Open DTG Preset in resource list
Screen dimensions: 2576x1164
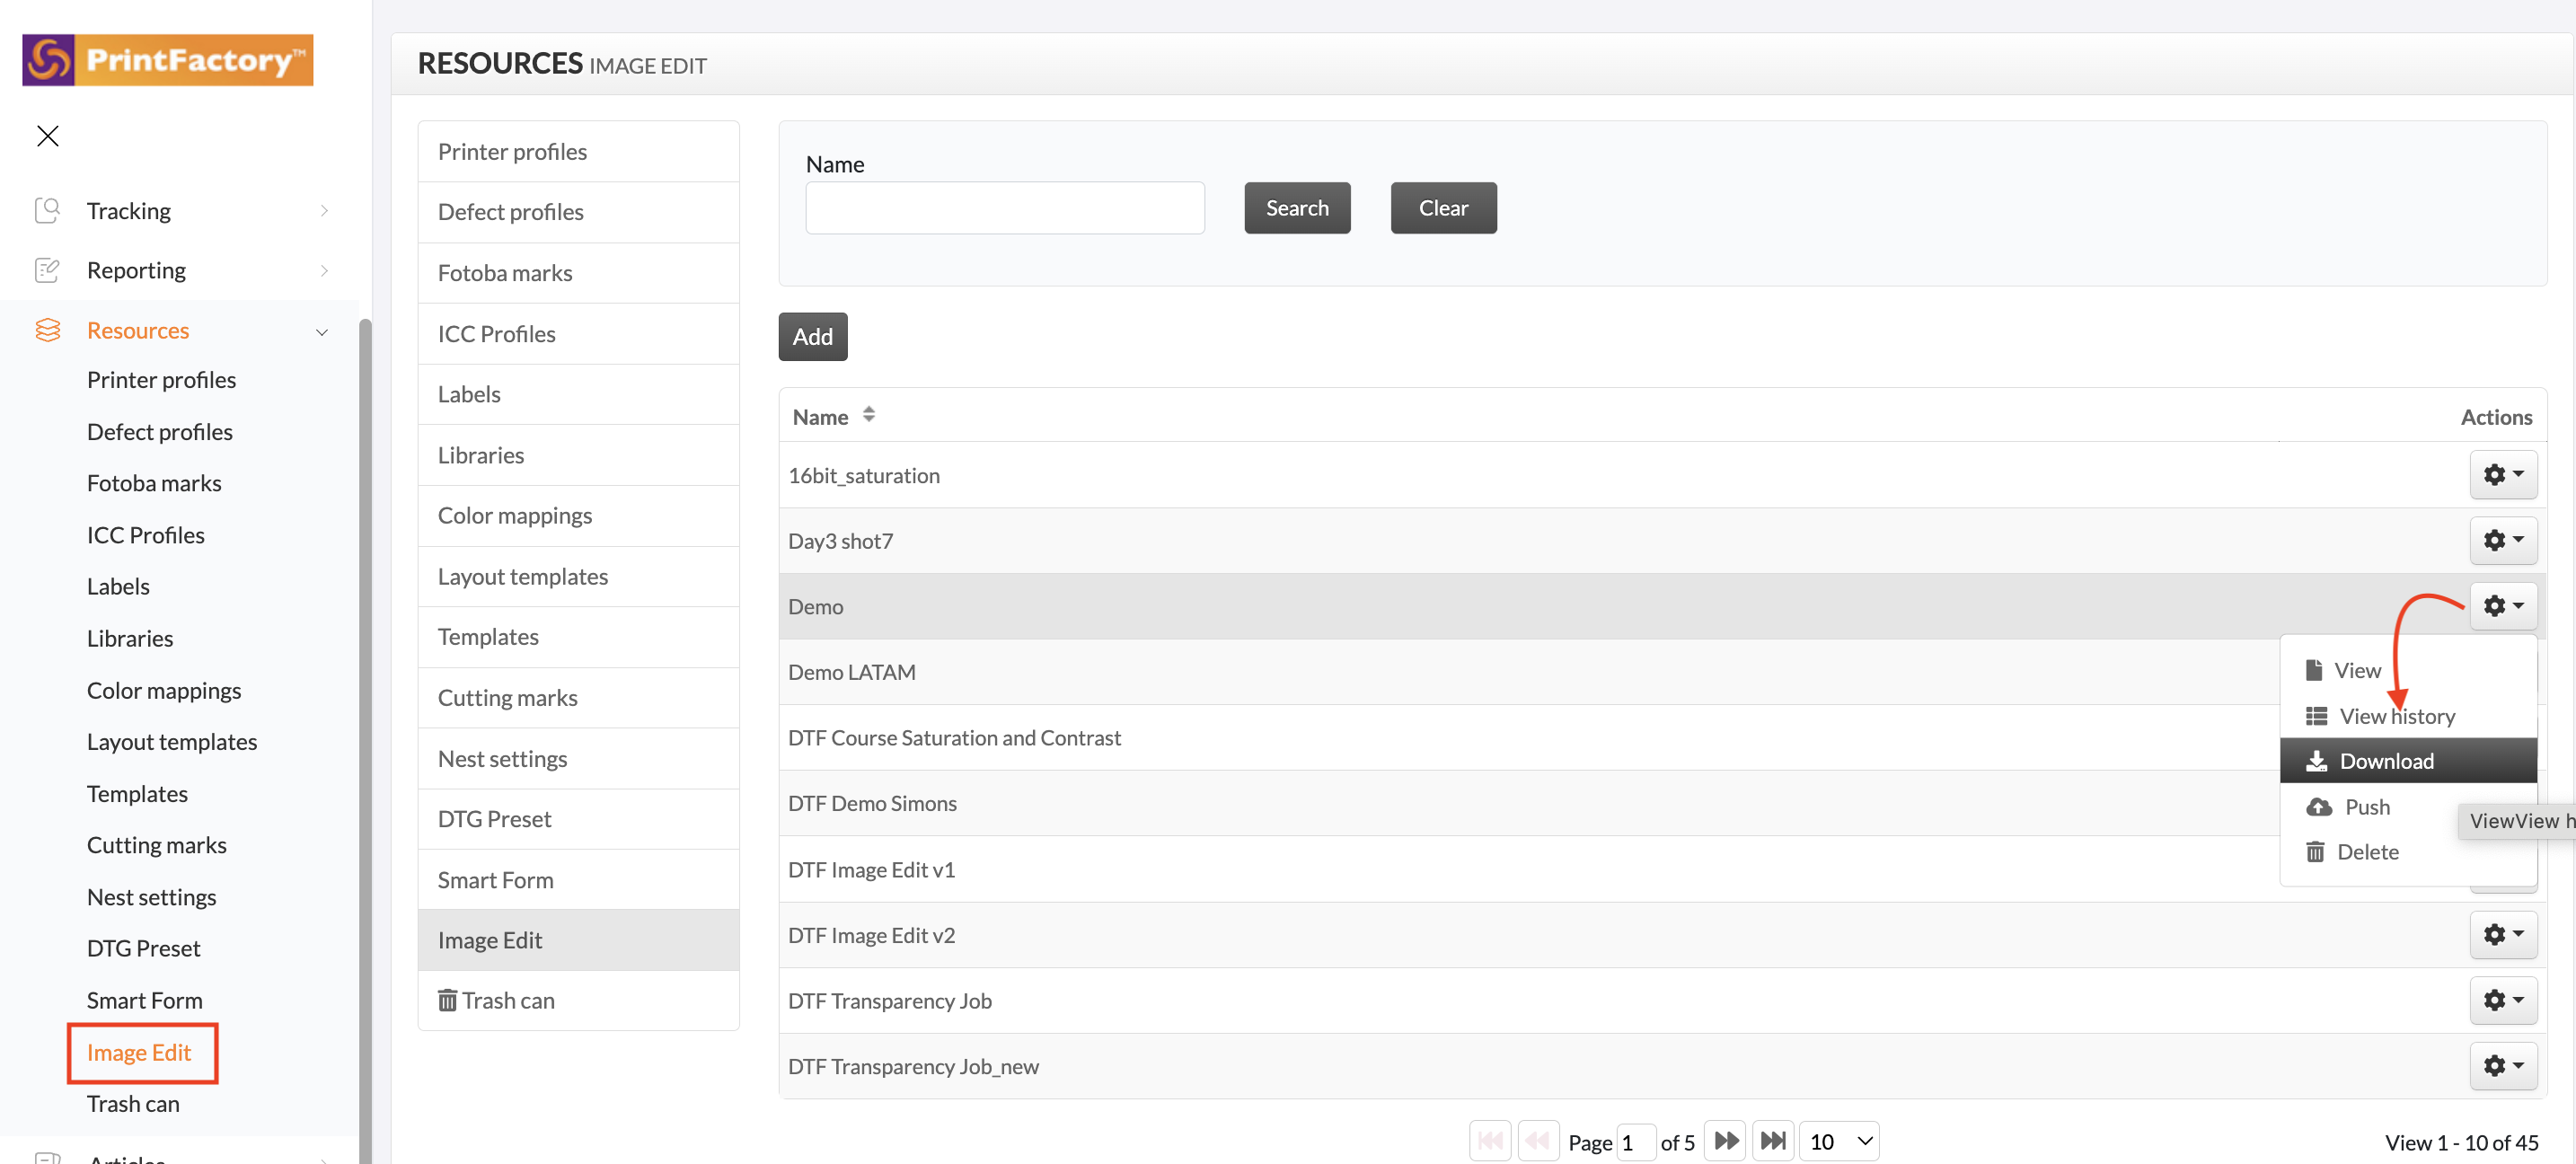(578, 819)
